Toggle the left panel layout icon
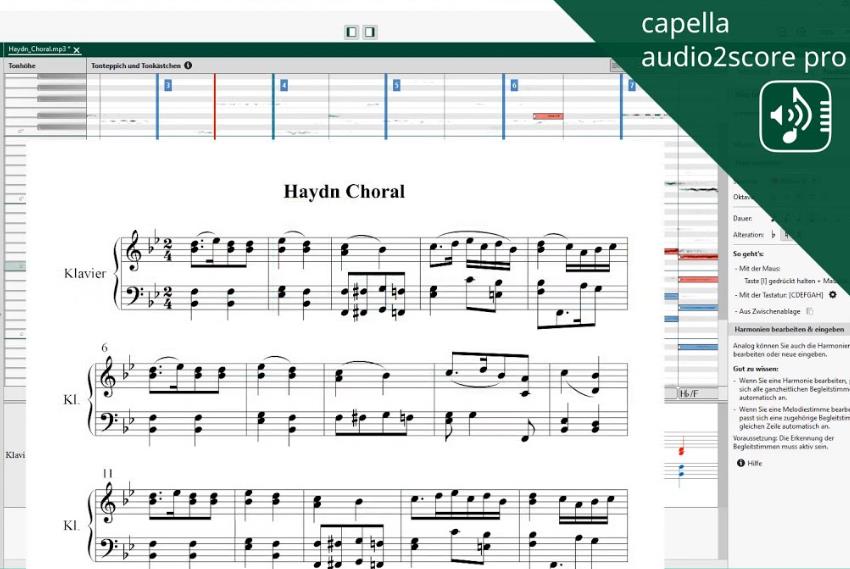Image resolution: width=850 pixels, height=569 pixels. click(352, 33)
